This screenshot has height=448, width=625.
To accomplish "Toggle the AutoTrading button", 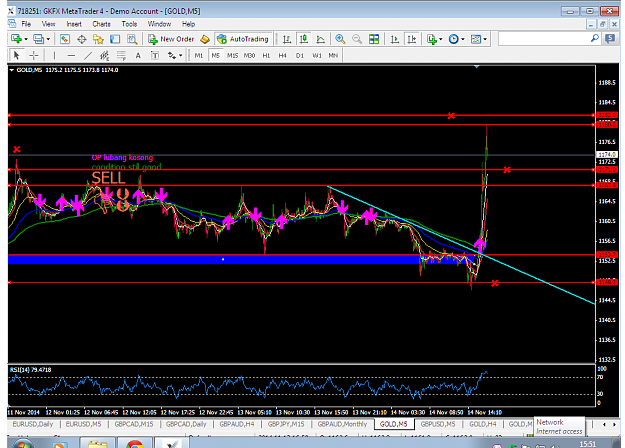I will (243, 39).
